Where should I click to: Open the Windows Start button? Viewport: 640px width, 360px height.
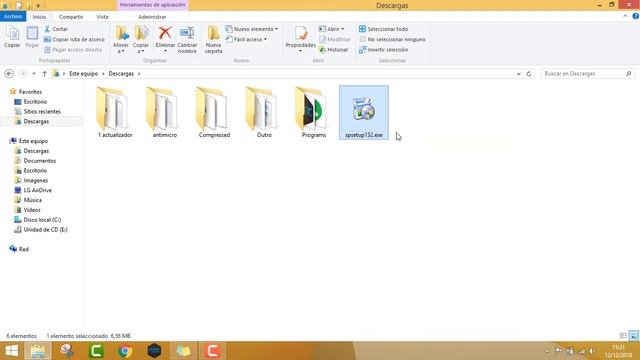point(11,351)
